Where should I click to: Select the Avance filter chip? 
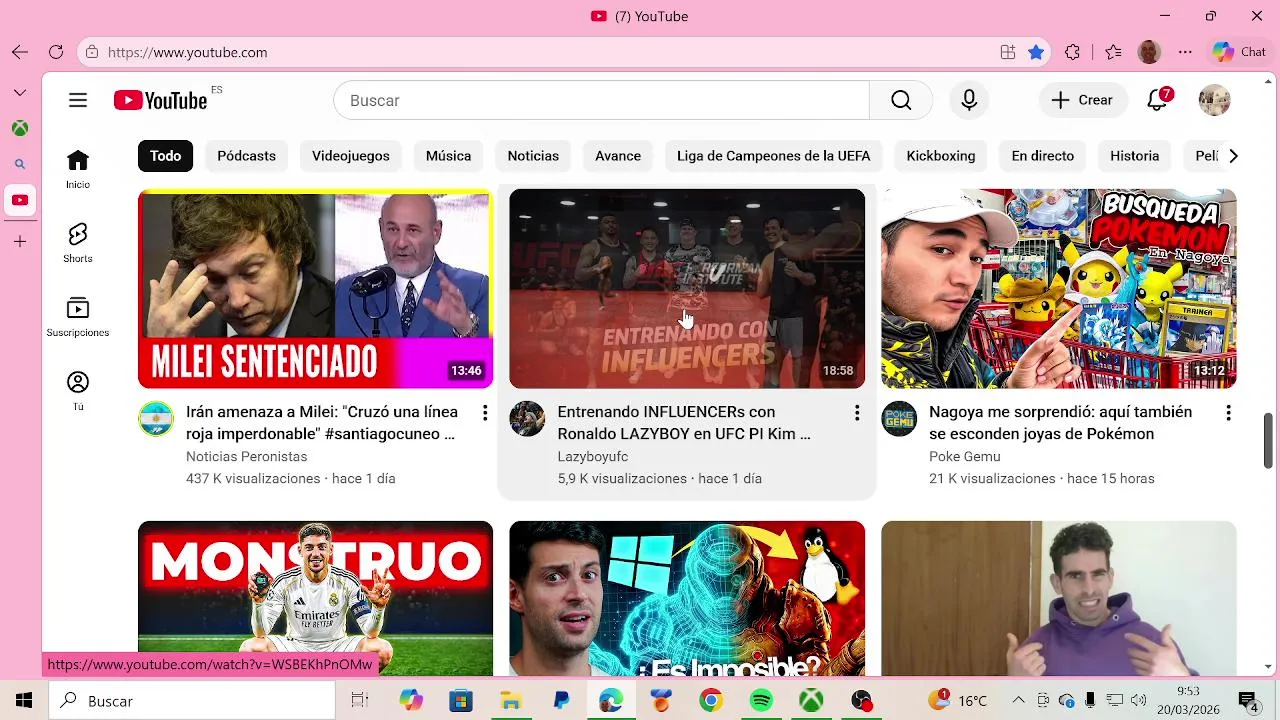(x=618, y=156)
